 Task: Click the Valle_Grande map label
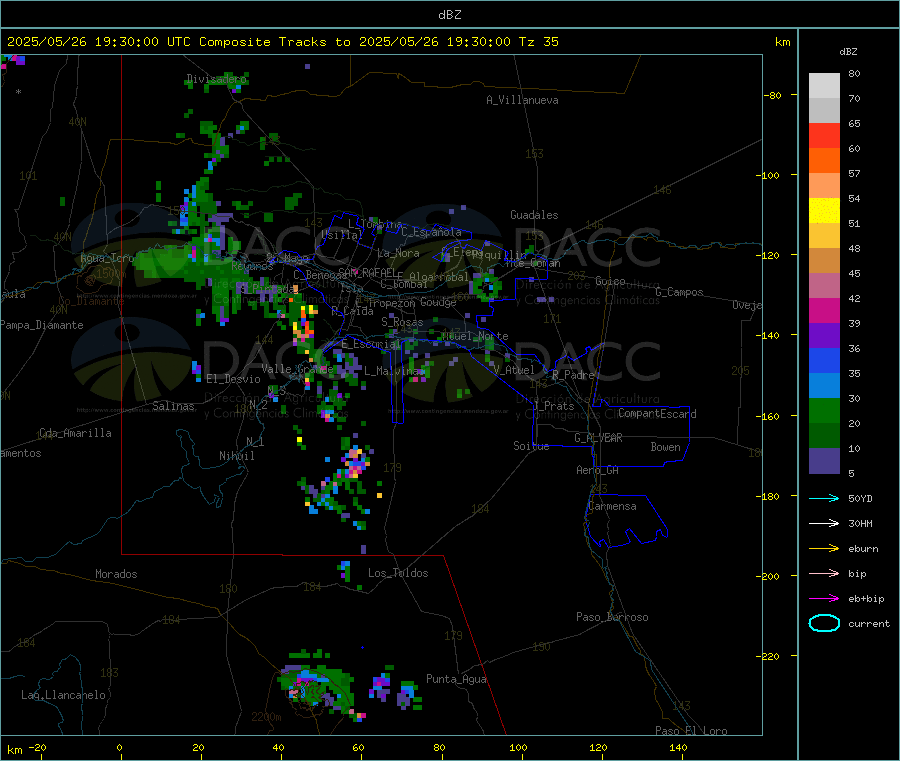297,369
